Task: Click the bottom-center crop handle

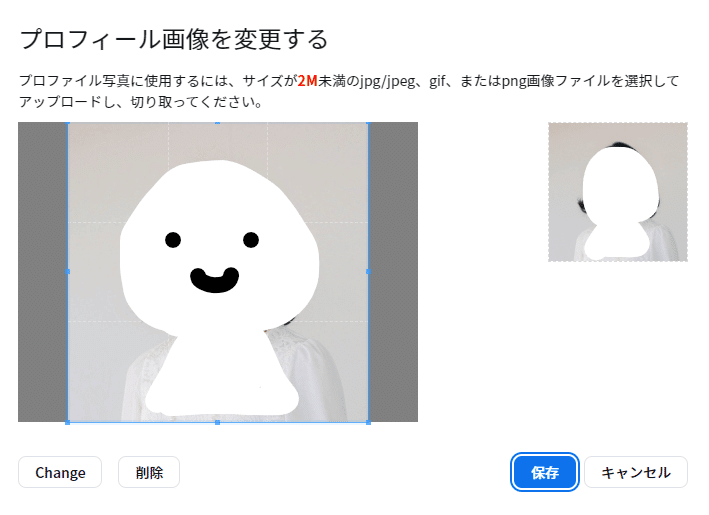Action: coord(217,422)
